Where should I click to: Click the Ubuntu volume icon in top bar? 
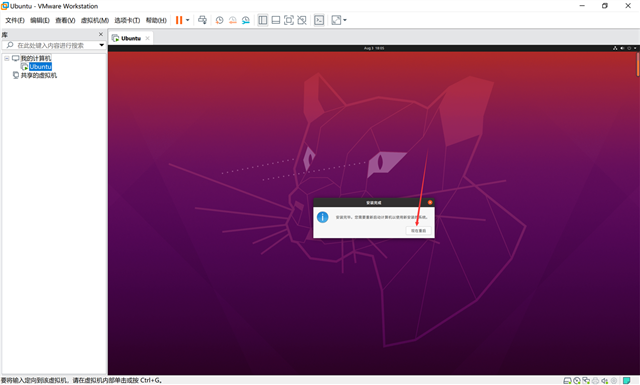coord(622,48)
